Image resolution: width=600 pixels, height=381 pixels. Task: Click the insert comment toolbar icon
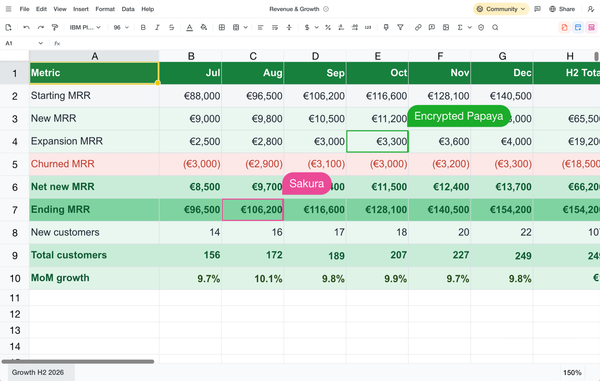(432, 27)
